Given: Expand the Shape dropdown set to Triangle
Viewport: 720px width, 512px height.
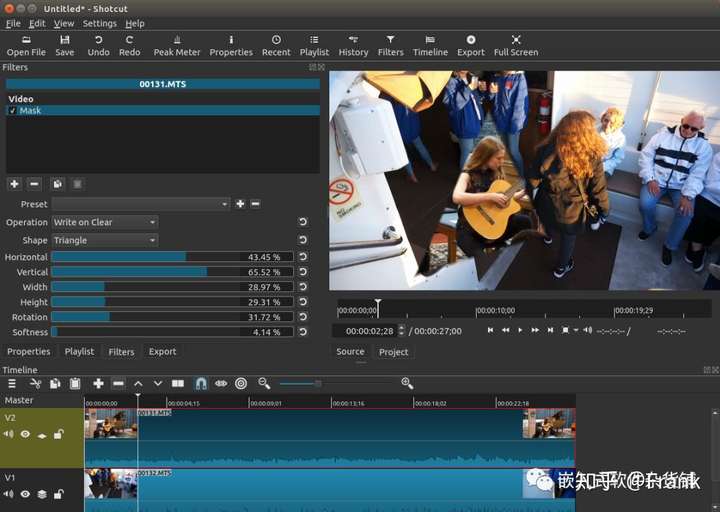Looking at the screenshot, I should click(104, 240).
